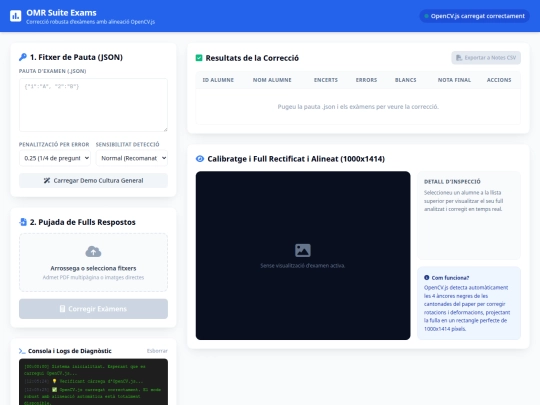Click Exportar a Notes CSV button
Screen dimensions: 540x405
[486, 58]
